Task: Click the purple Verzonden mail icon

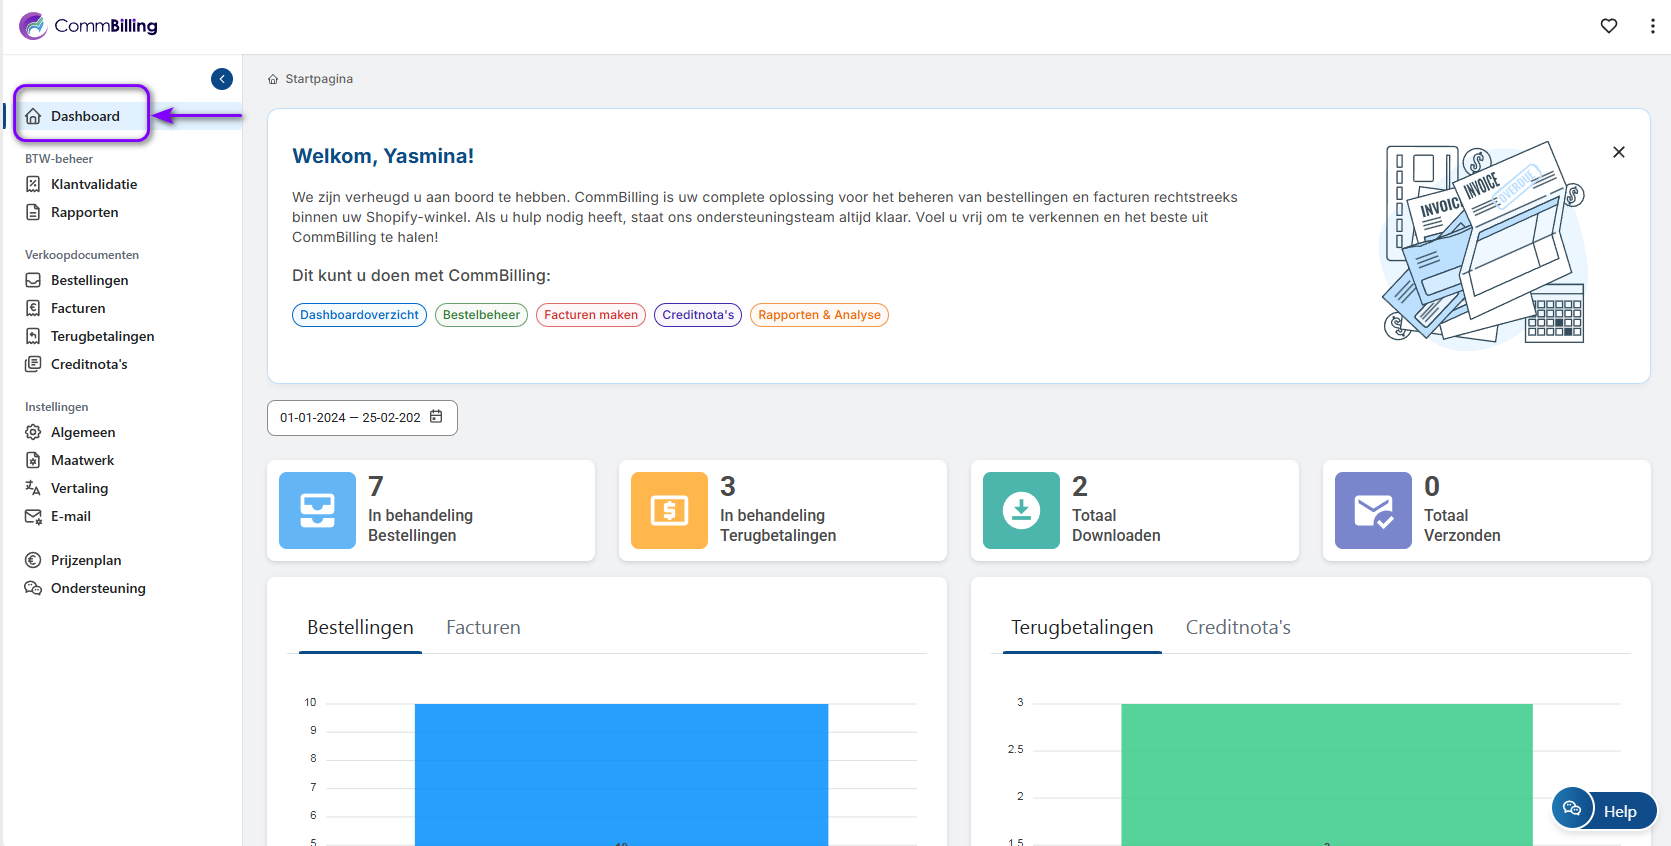Action: coord(1373,510)
